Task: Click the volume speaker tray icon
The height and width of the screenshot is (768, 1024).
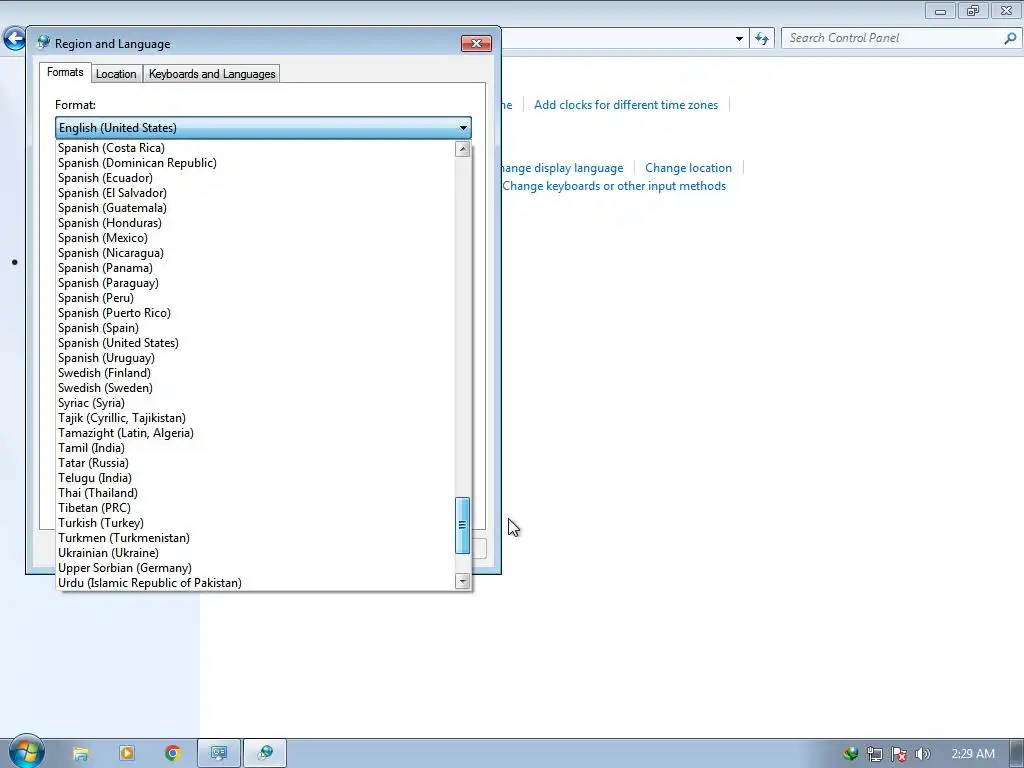Action: (922, 754)
